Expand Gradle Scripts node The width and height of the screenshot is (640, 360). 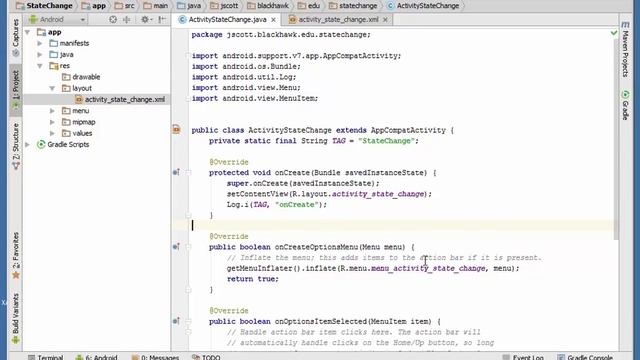[x=28, y=144]
